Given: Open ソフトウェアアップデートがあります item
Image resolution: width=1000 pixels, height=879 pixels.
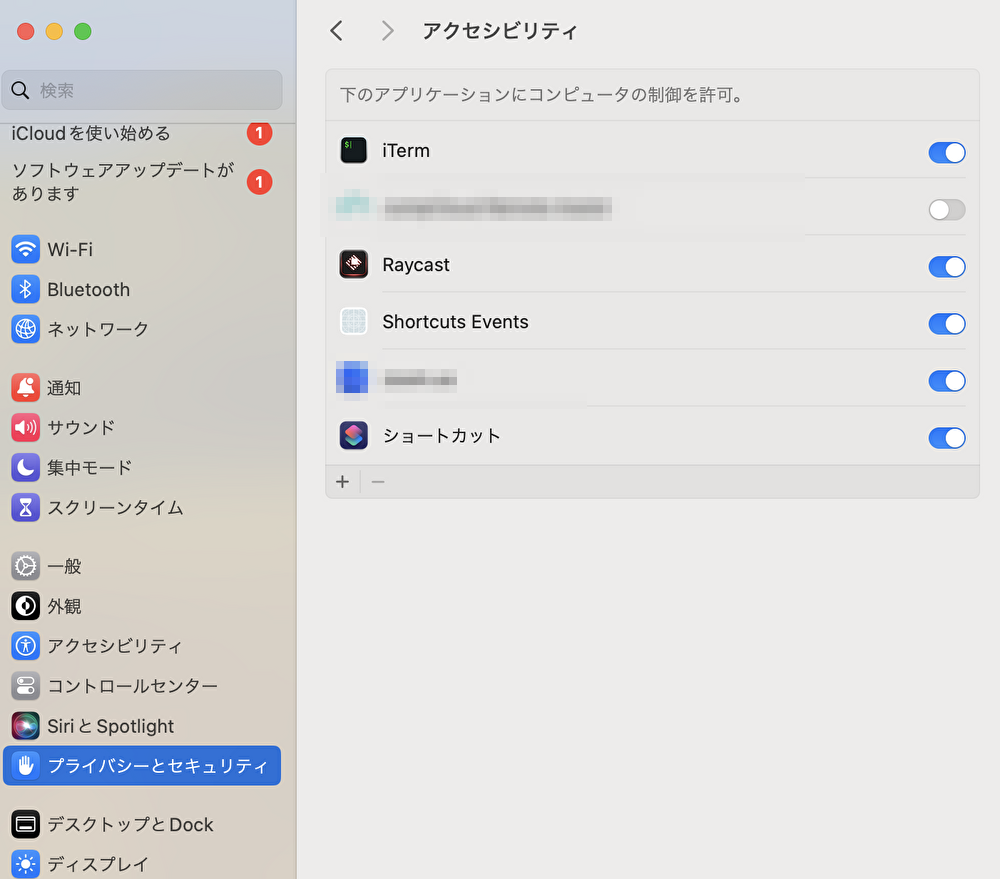Looking at the screenshot, I should (x=142, y=182).
